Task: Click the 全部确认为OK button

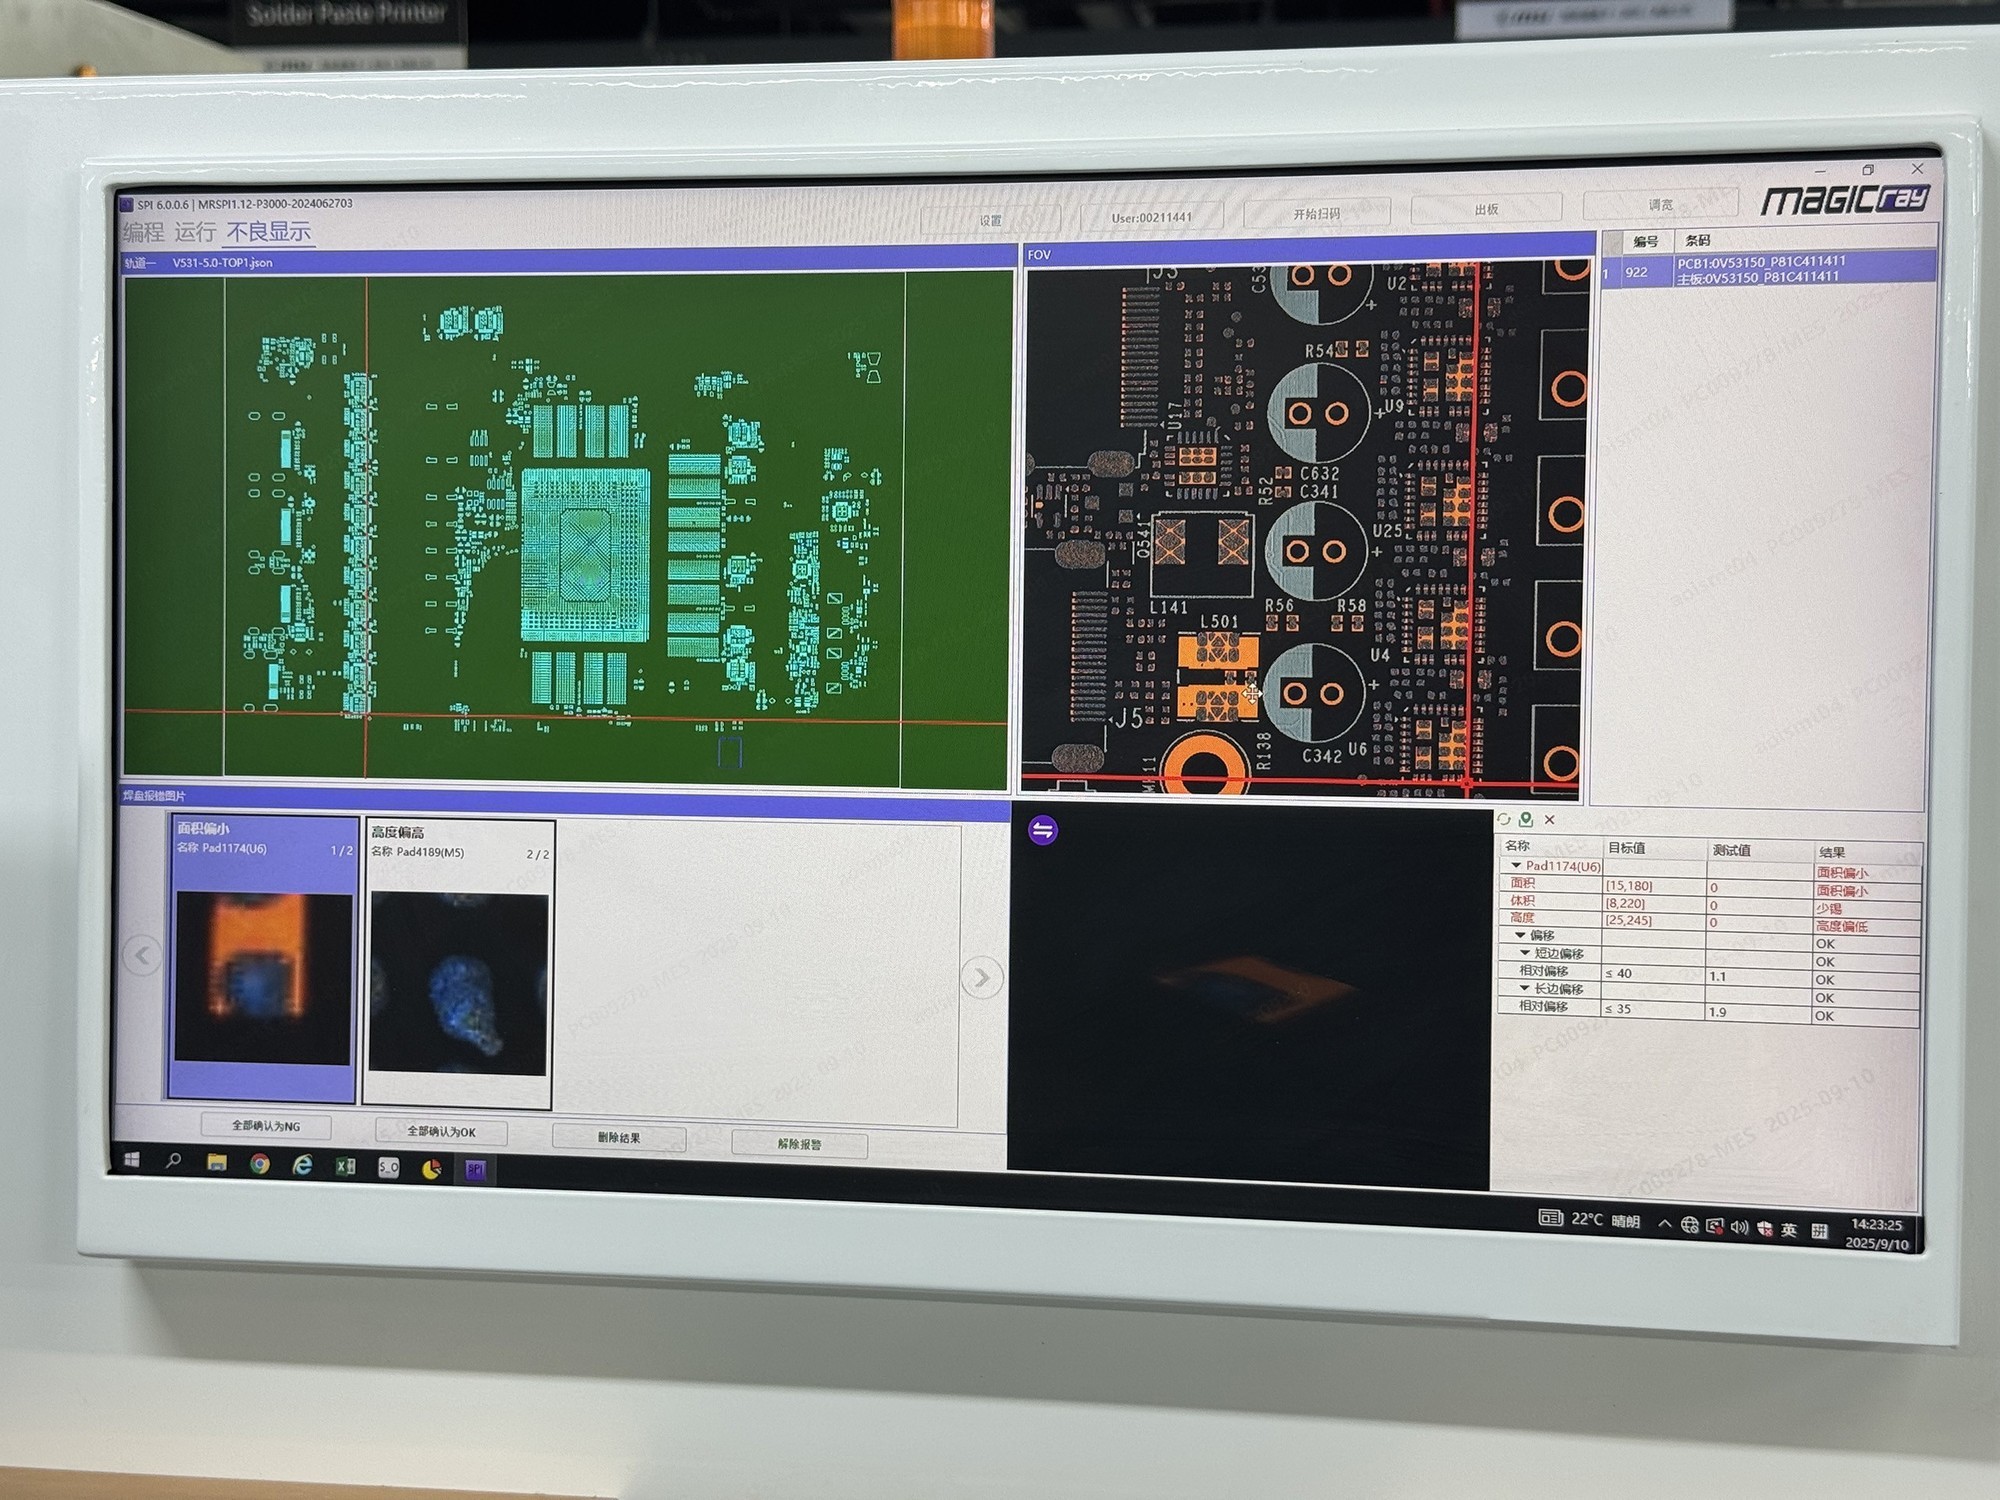Action: pos(441,1132)
